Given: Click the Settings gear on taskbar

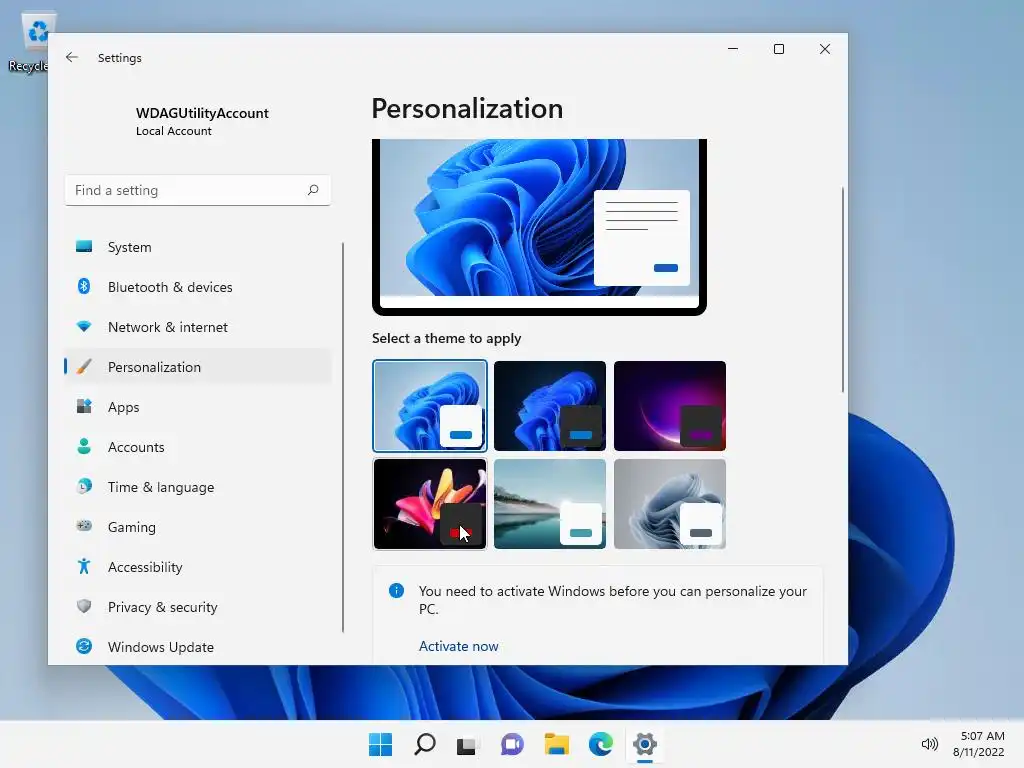Looking at the screenshot, I should point(645,744).
